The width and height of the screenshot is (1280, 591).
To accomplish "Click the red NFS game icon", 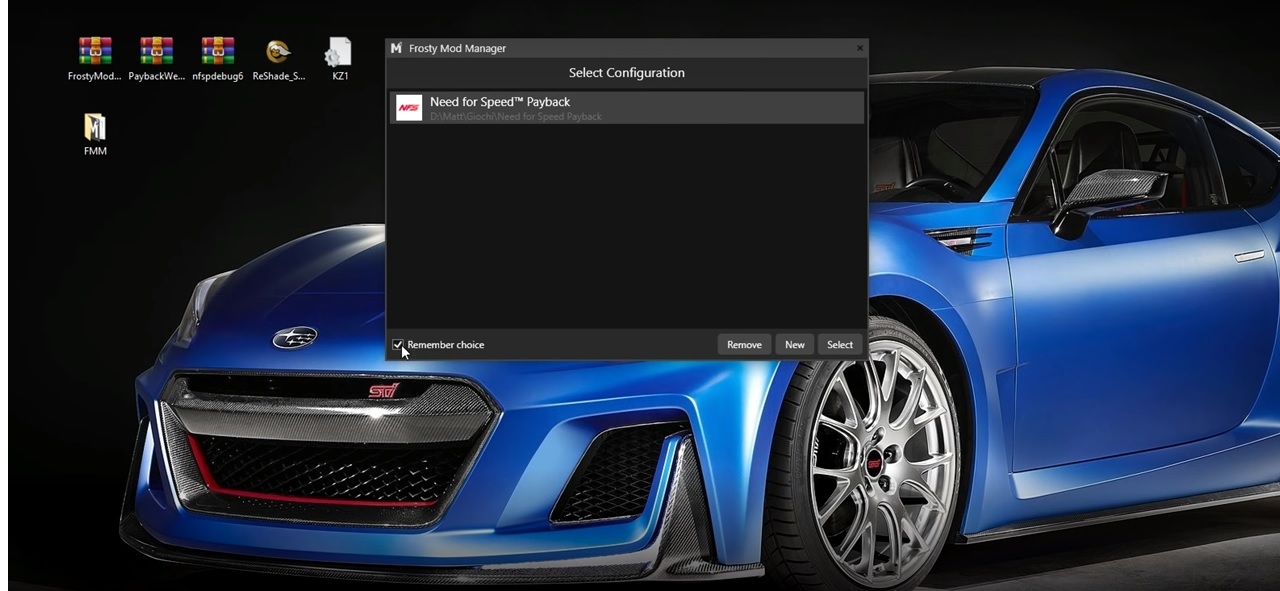I will point(409,108).
